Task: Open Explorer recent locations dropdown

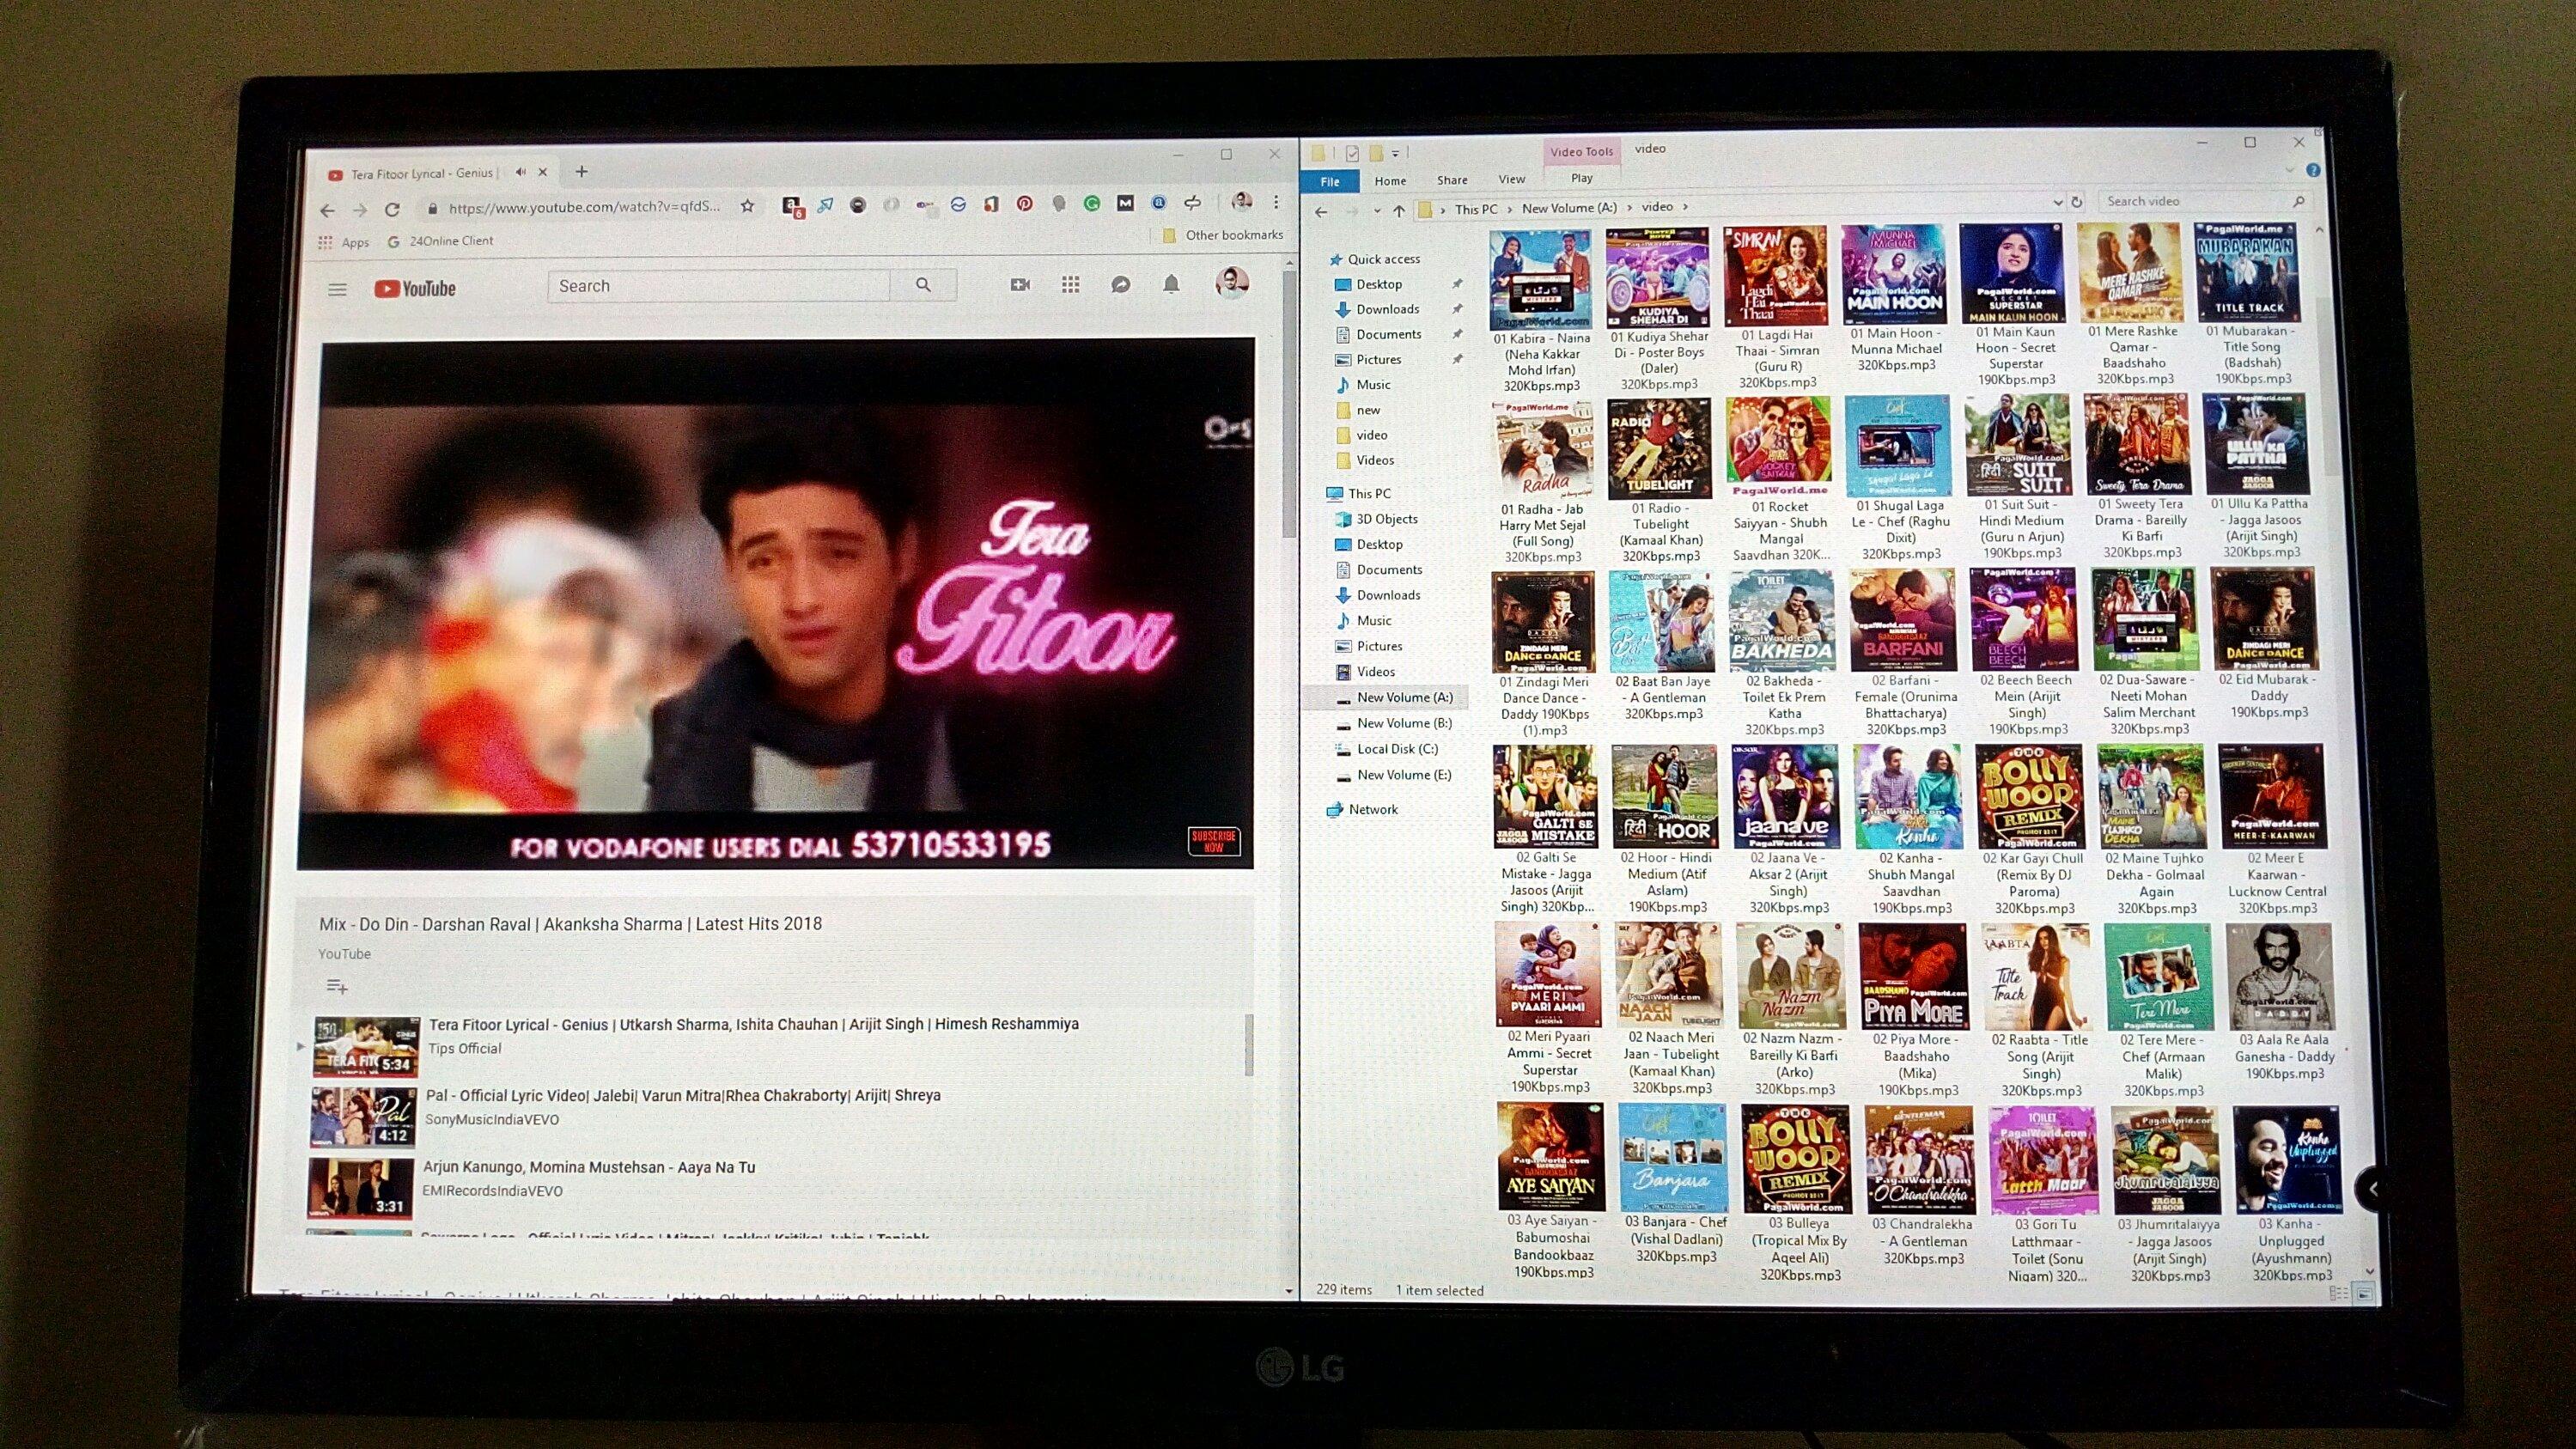Action: pos(1376,211)
